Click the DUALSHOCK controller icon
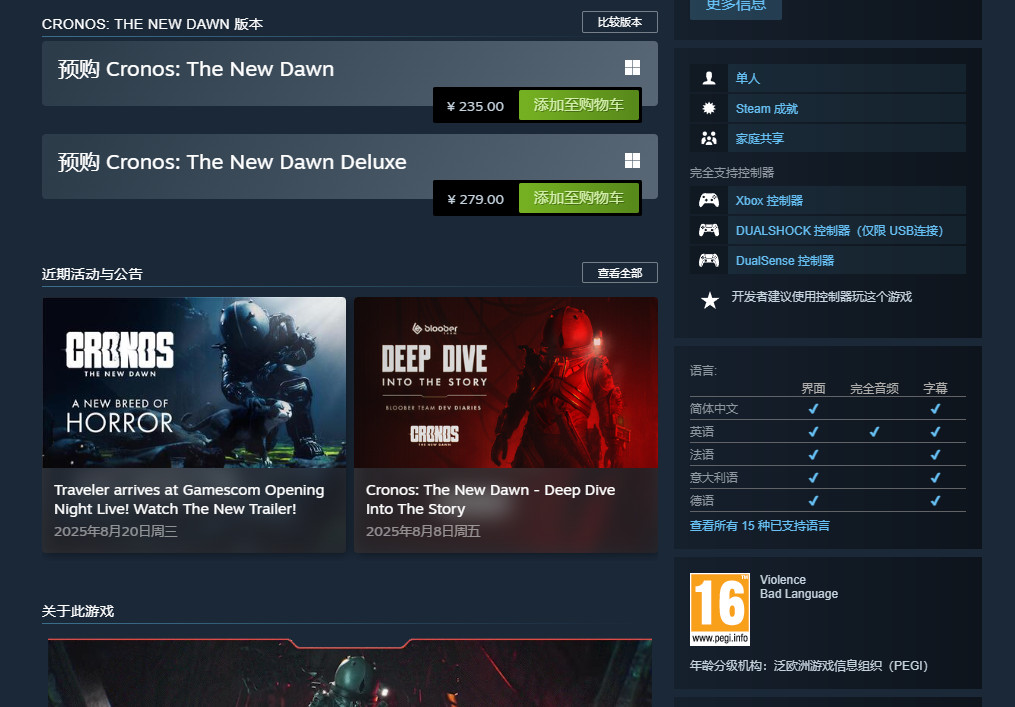This screenshot has height=707, width=1015. coord(709,230)
